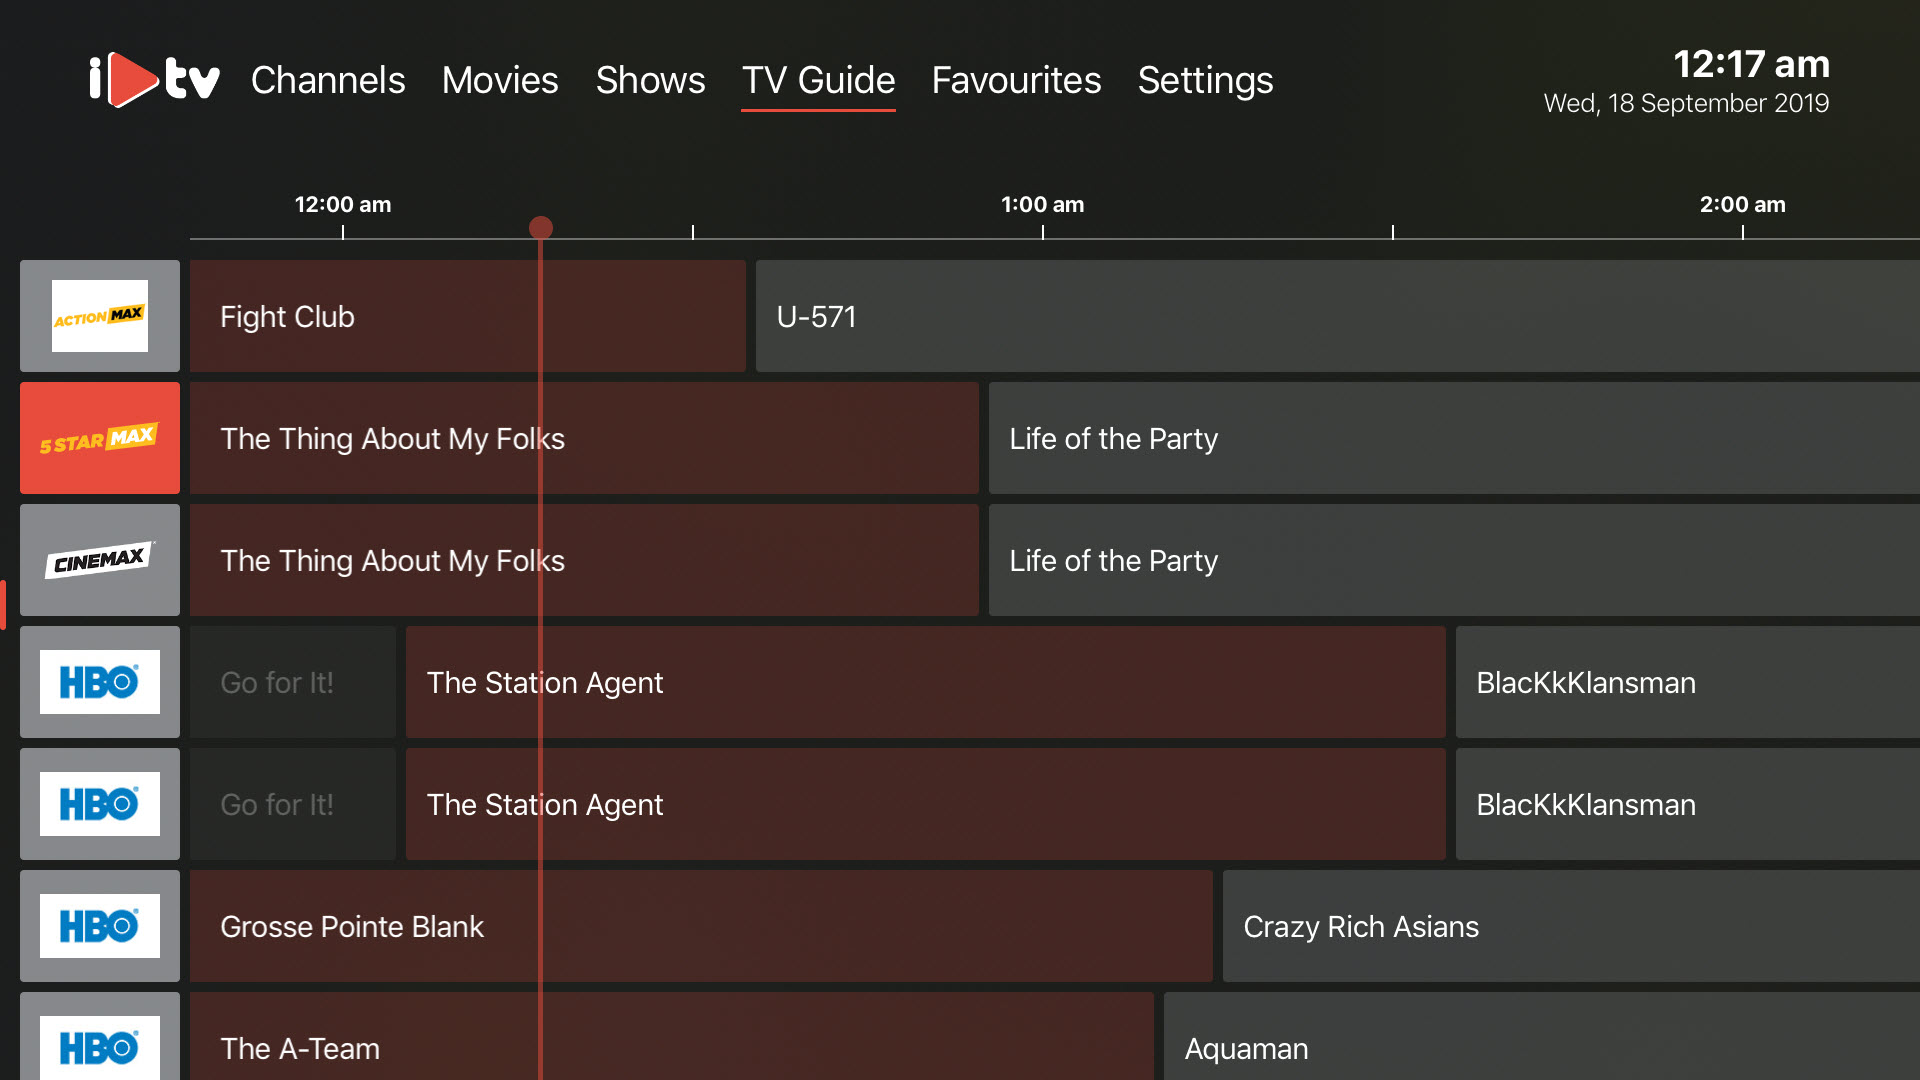Open the Channels tab
The height and width of the screenshot is (1080, 1920).
click(x=328, y=80)
